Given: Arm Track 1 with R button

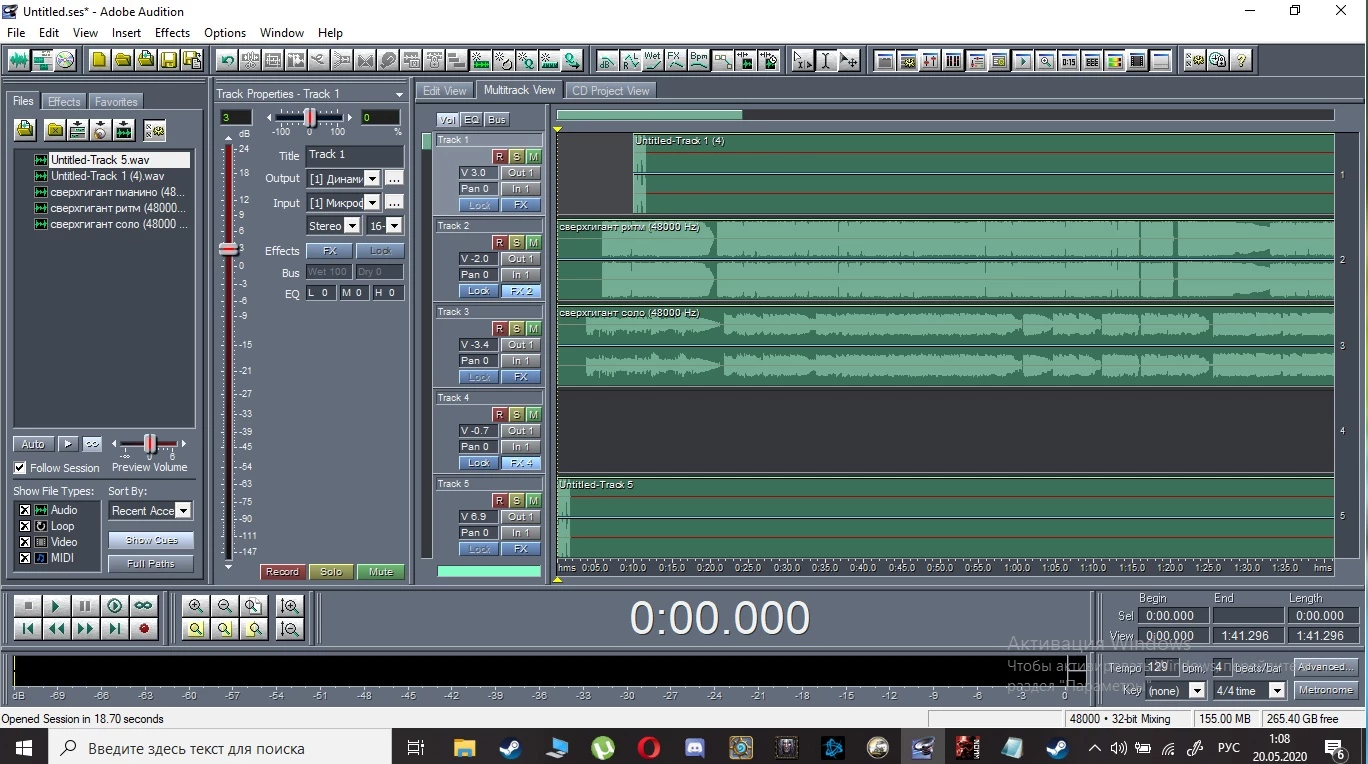Looking at the screenshot, I should point(500,157).
